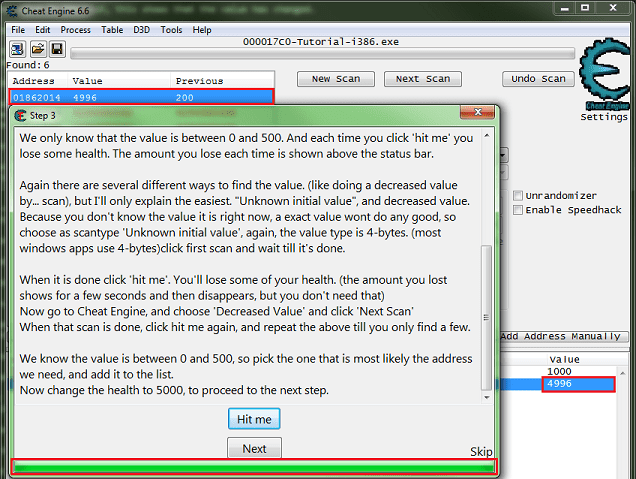
Task: Click the address list scroll up arrow
Action: click(x=623, y=373)
